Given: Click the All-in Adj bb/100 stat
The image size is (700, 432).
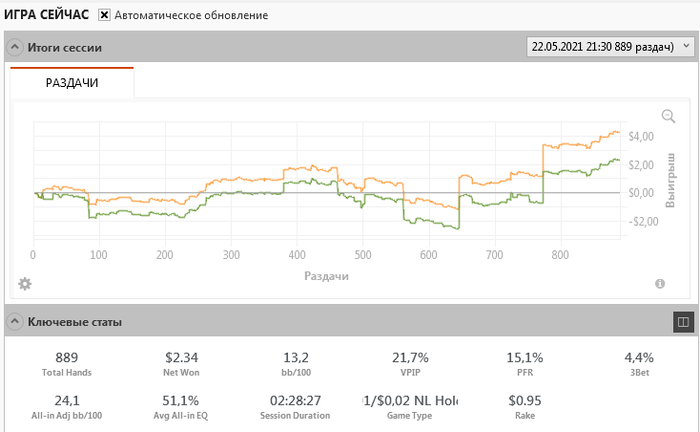Looking at the screenshot, I should 66,407.
